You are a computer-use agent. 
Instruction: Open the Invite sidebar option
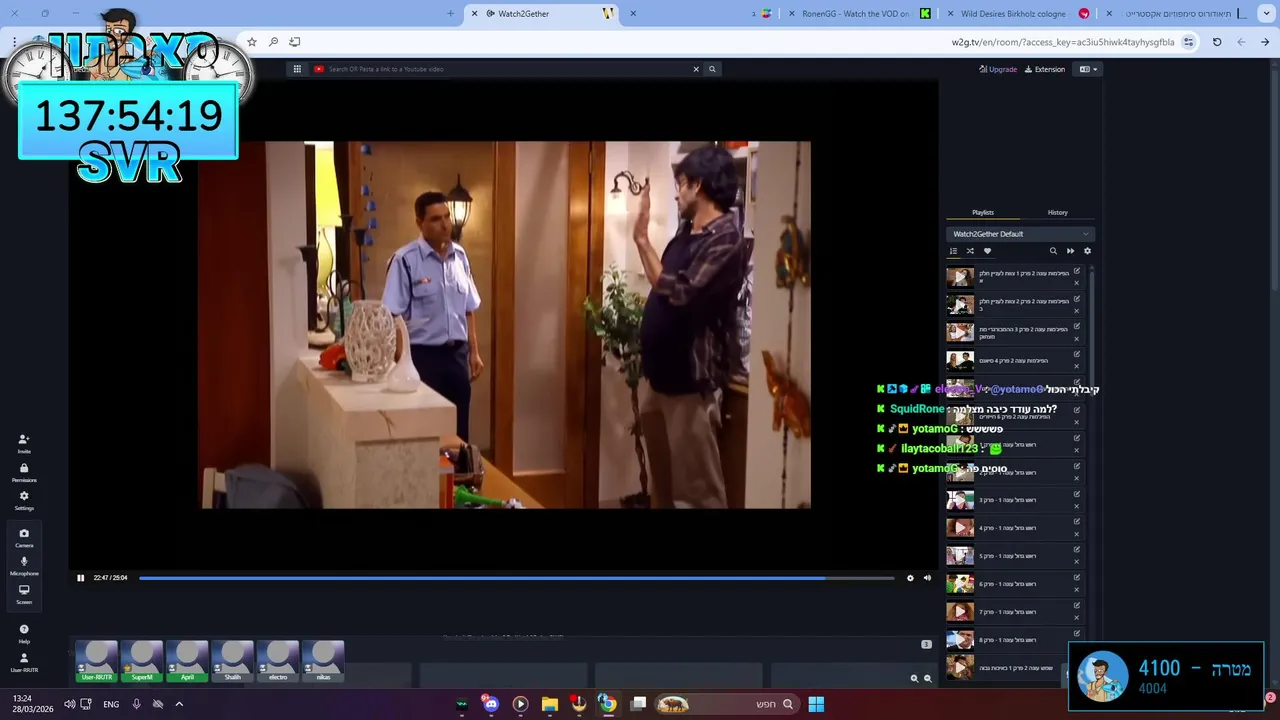coord(24,443)
